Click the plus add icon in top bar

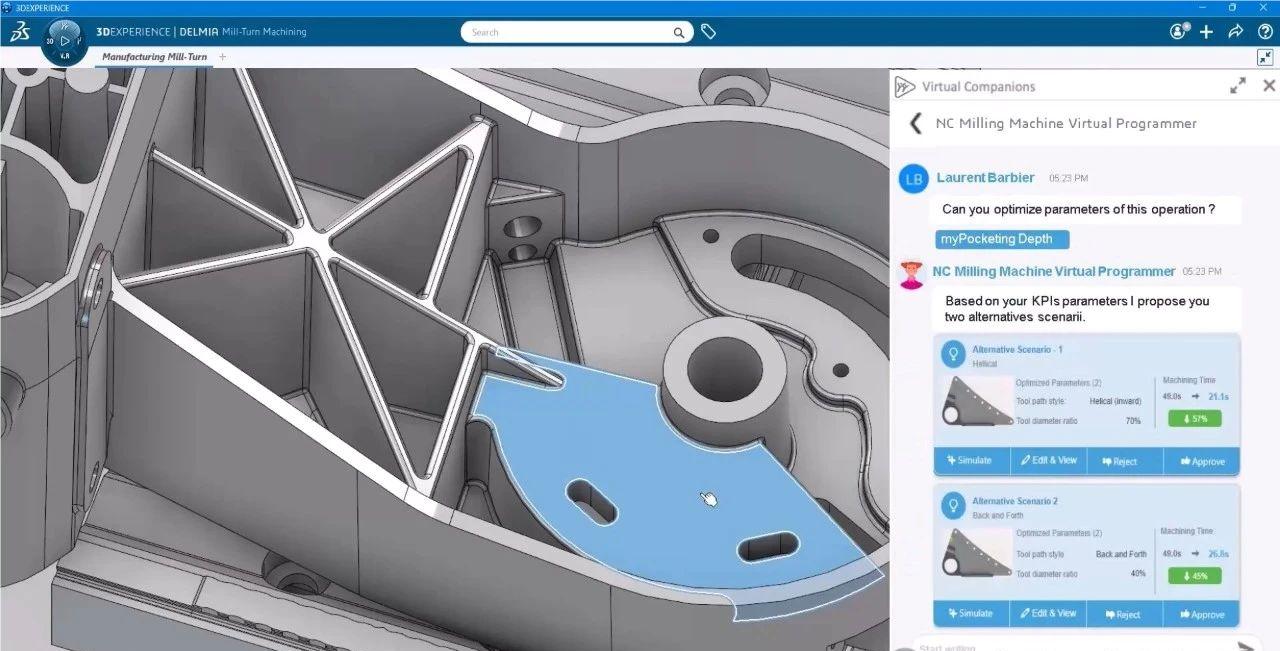point(1206,32)
